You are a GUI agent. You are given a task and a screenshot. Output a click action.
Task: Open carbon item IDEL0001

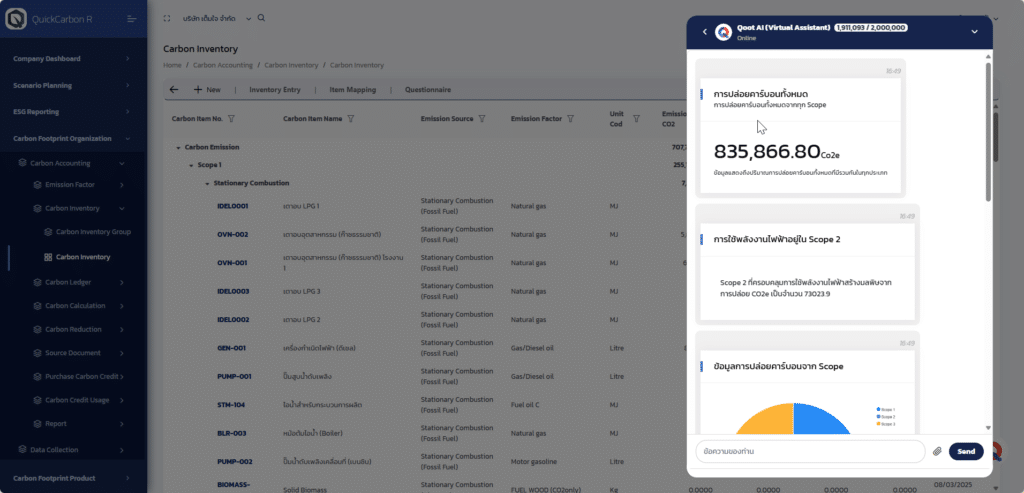point(233,206)
